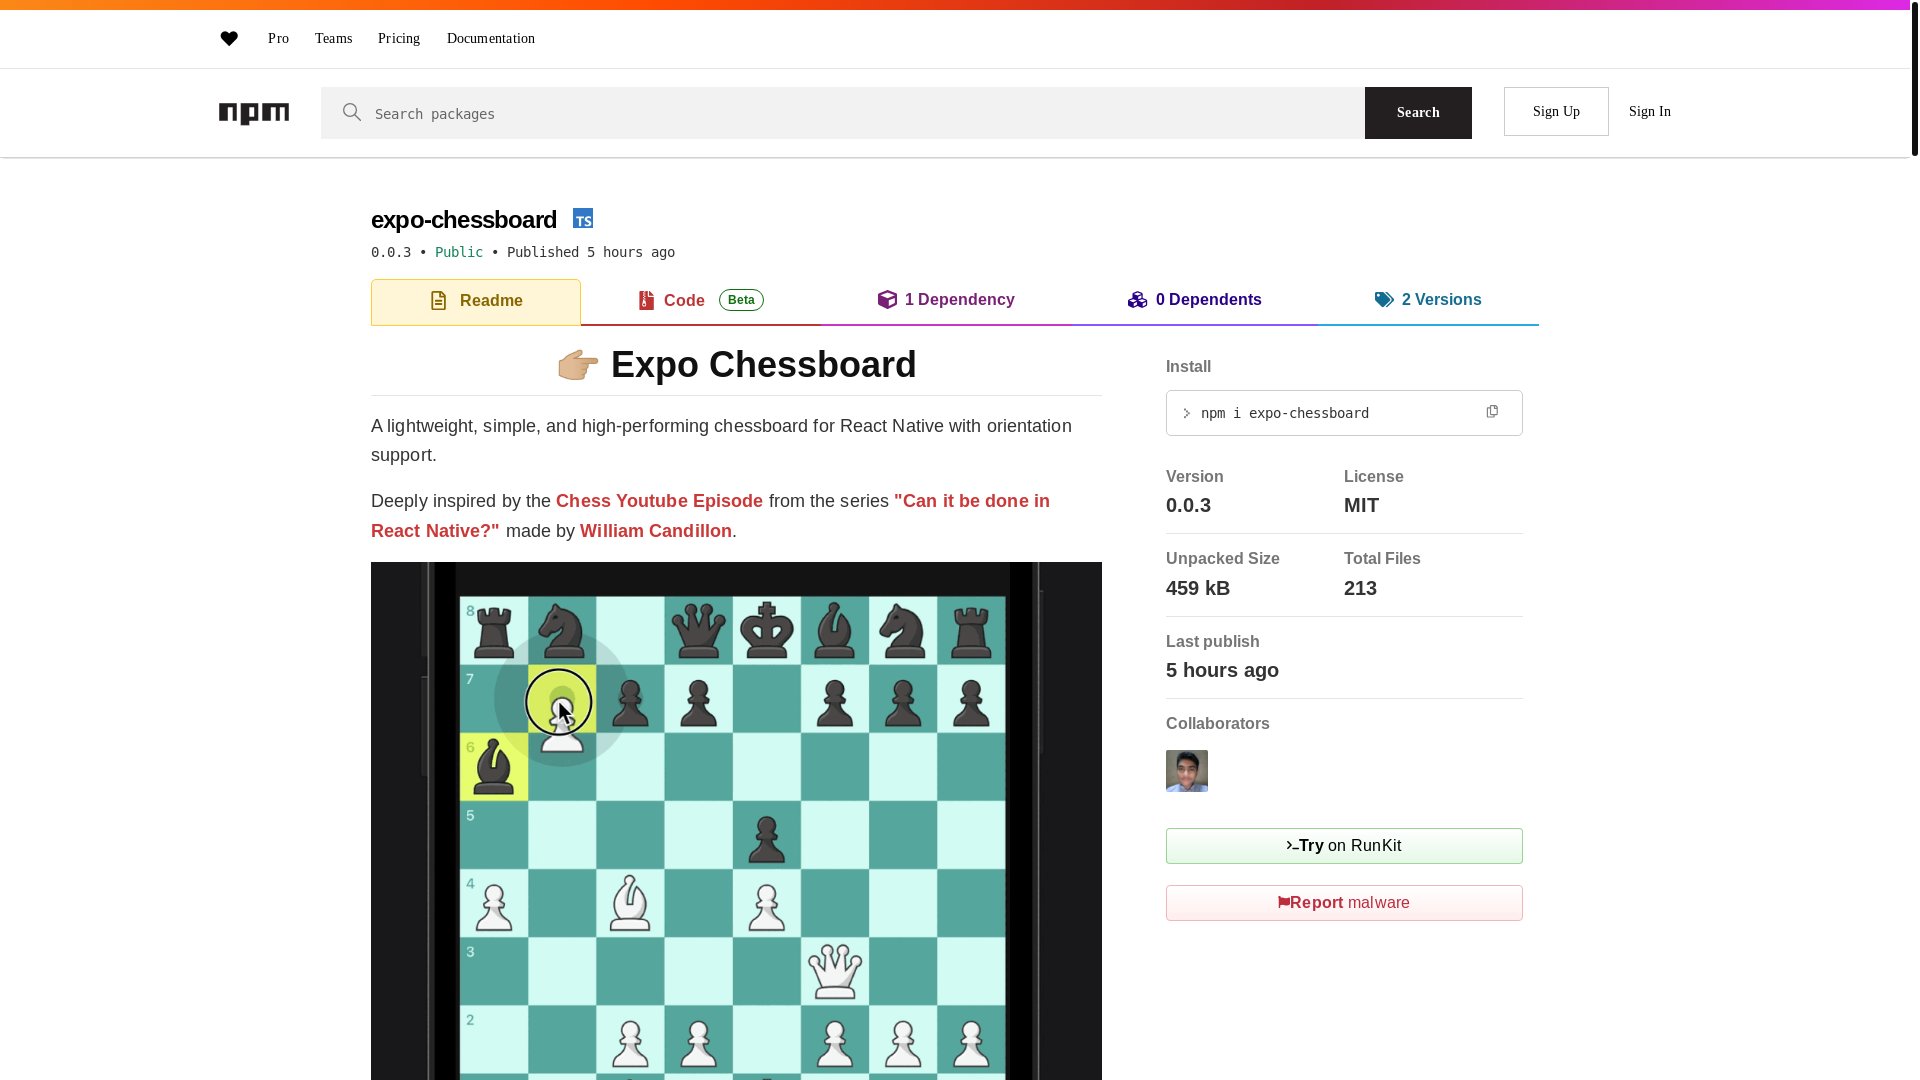This screenshot has width=1920, height=1080.
Task: Click the TypeScript TS badge icon
Action: pyautogui.click(x=583, y=218)
